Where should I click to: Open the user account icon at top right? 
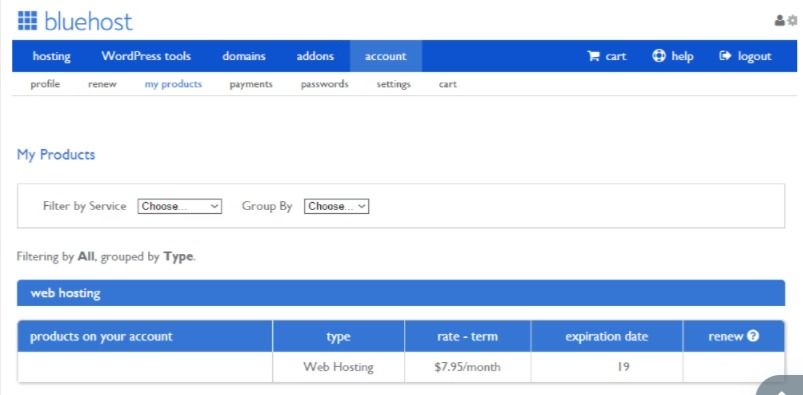[x=779, y=20]
